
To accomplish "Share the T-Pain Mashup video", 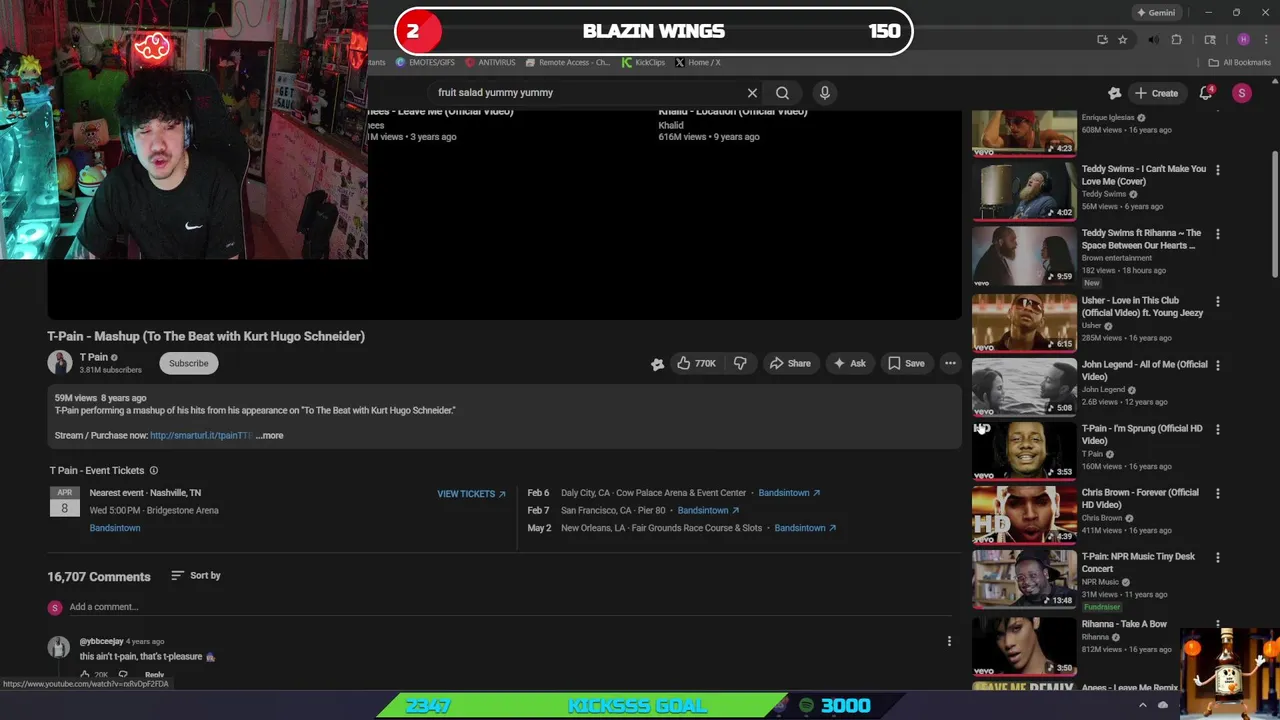I will [790, 363].
